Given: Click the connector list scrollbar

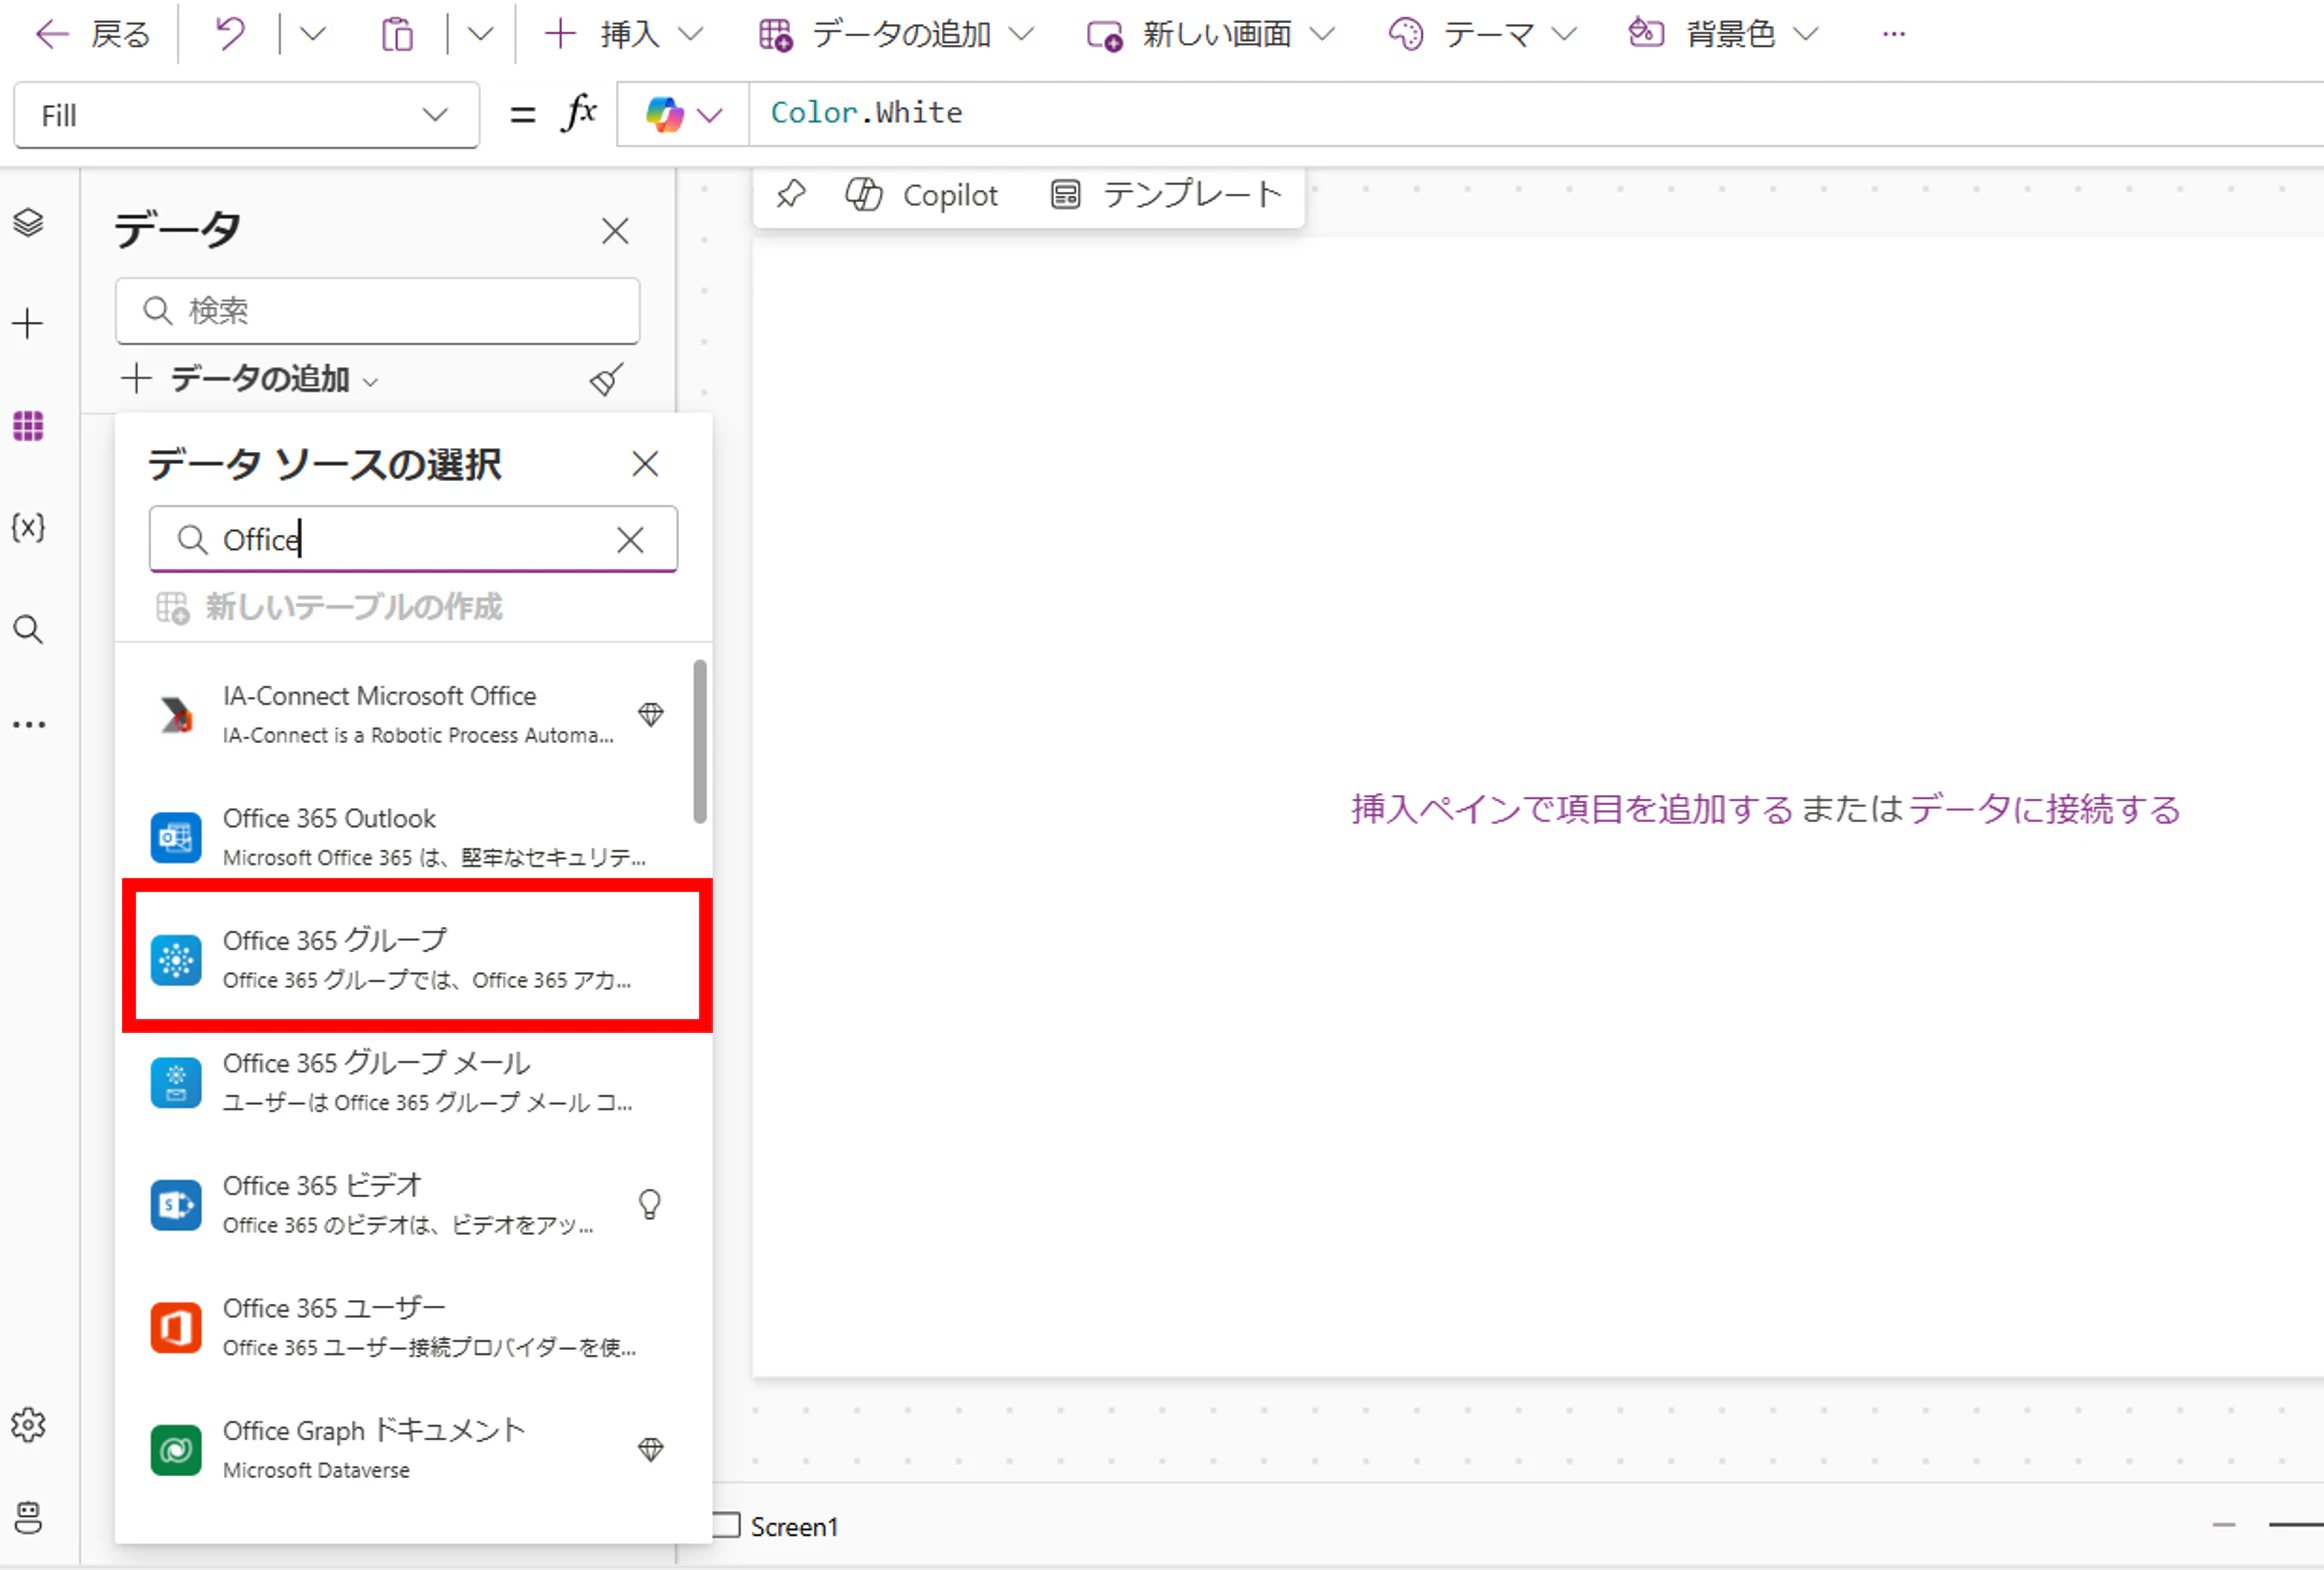Looking at the screenshot, I should [700, 741].
